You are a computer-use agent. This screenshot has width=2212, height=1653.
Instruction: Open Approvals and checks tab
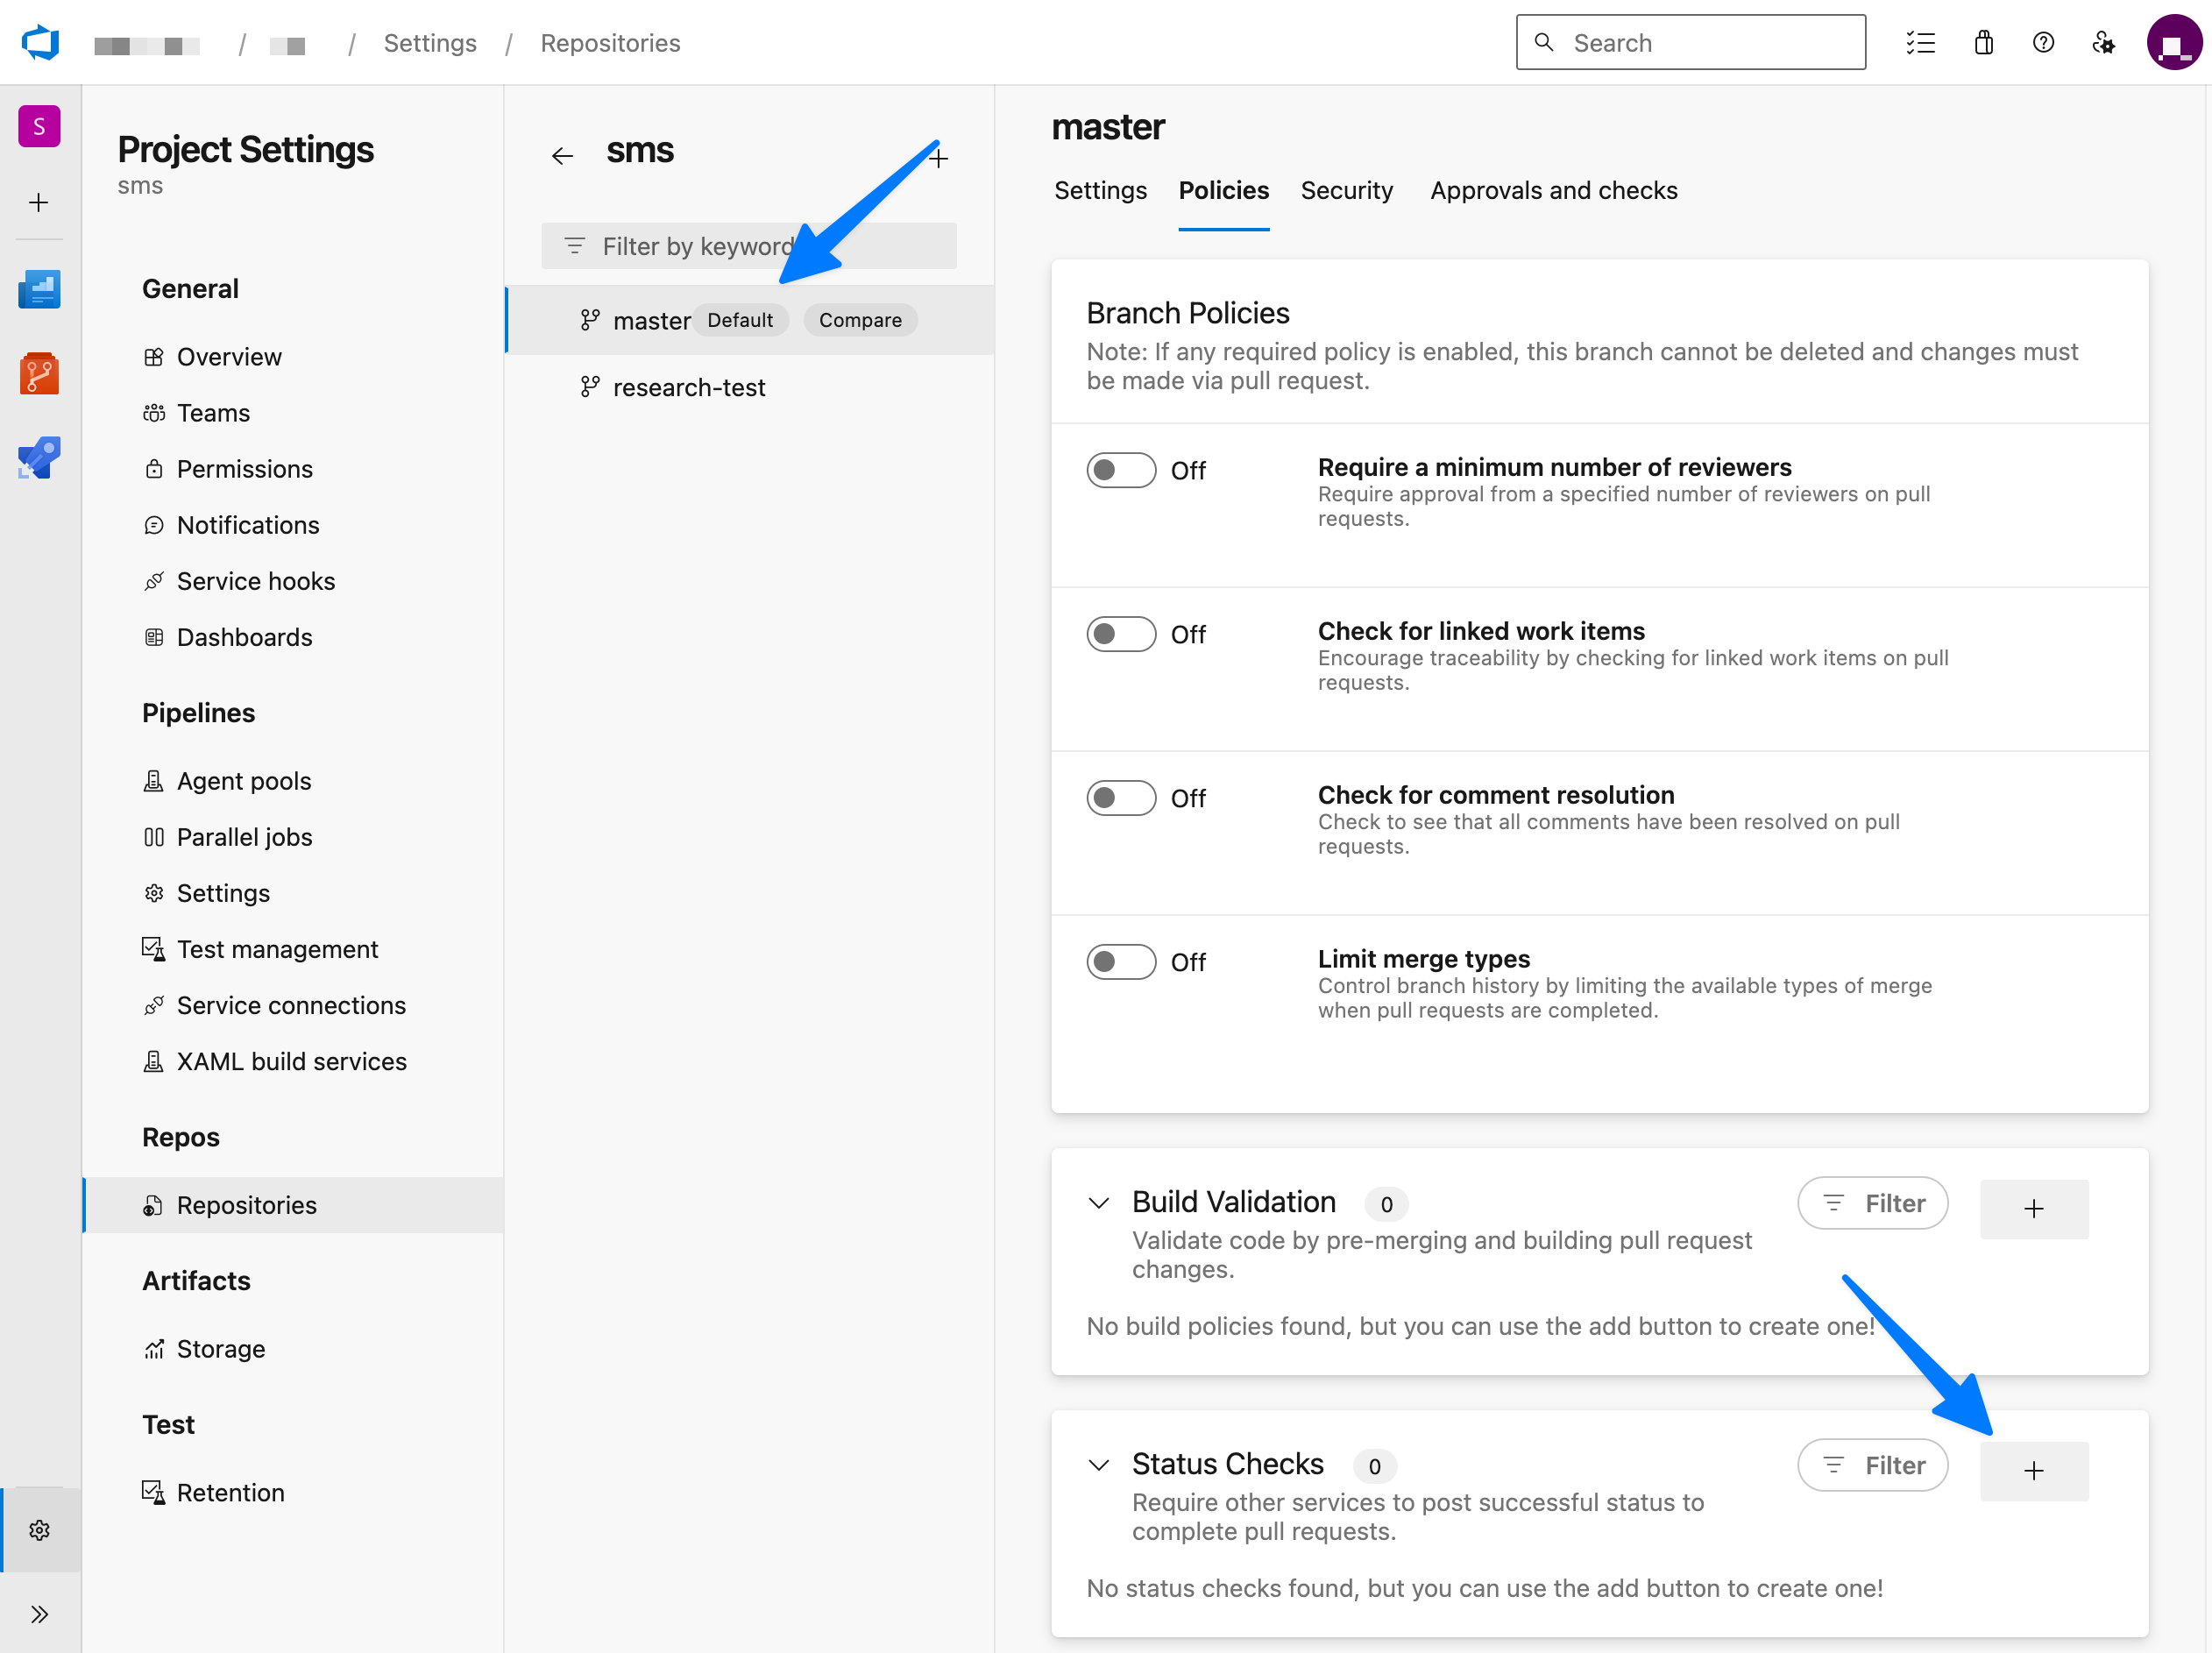1553,190
